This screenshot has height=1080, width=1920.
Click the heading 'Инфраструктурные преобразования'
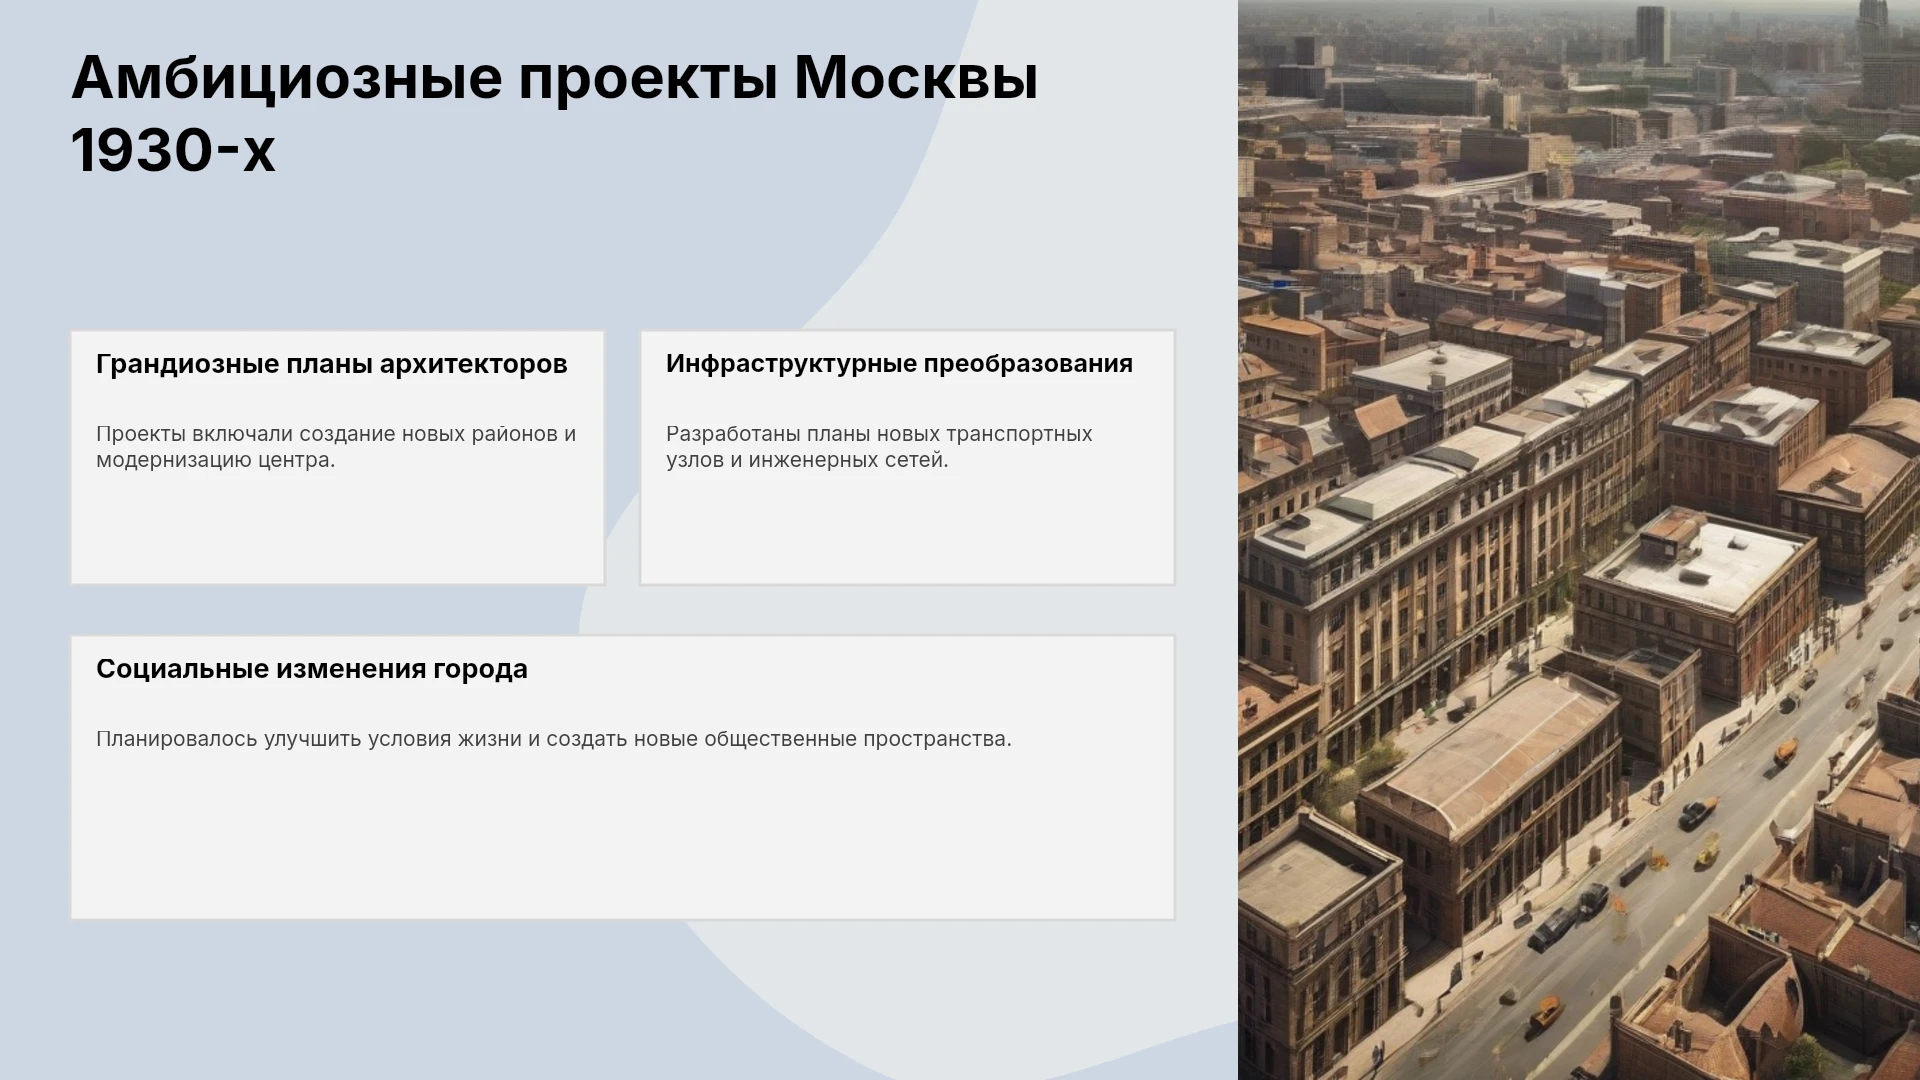[899, 363]
